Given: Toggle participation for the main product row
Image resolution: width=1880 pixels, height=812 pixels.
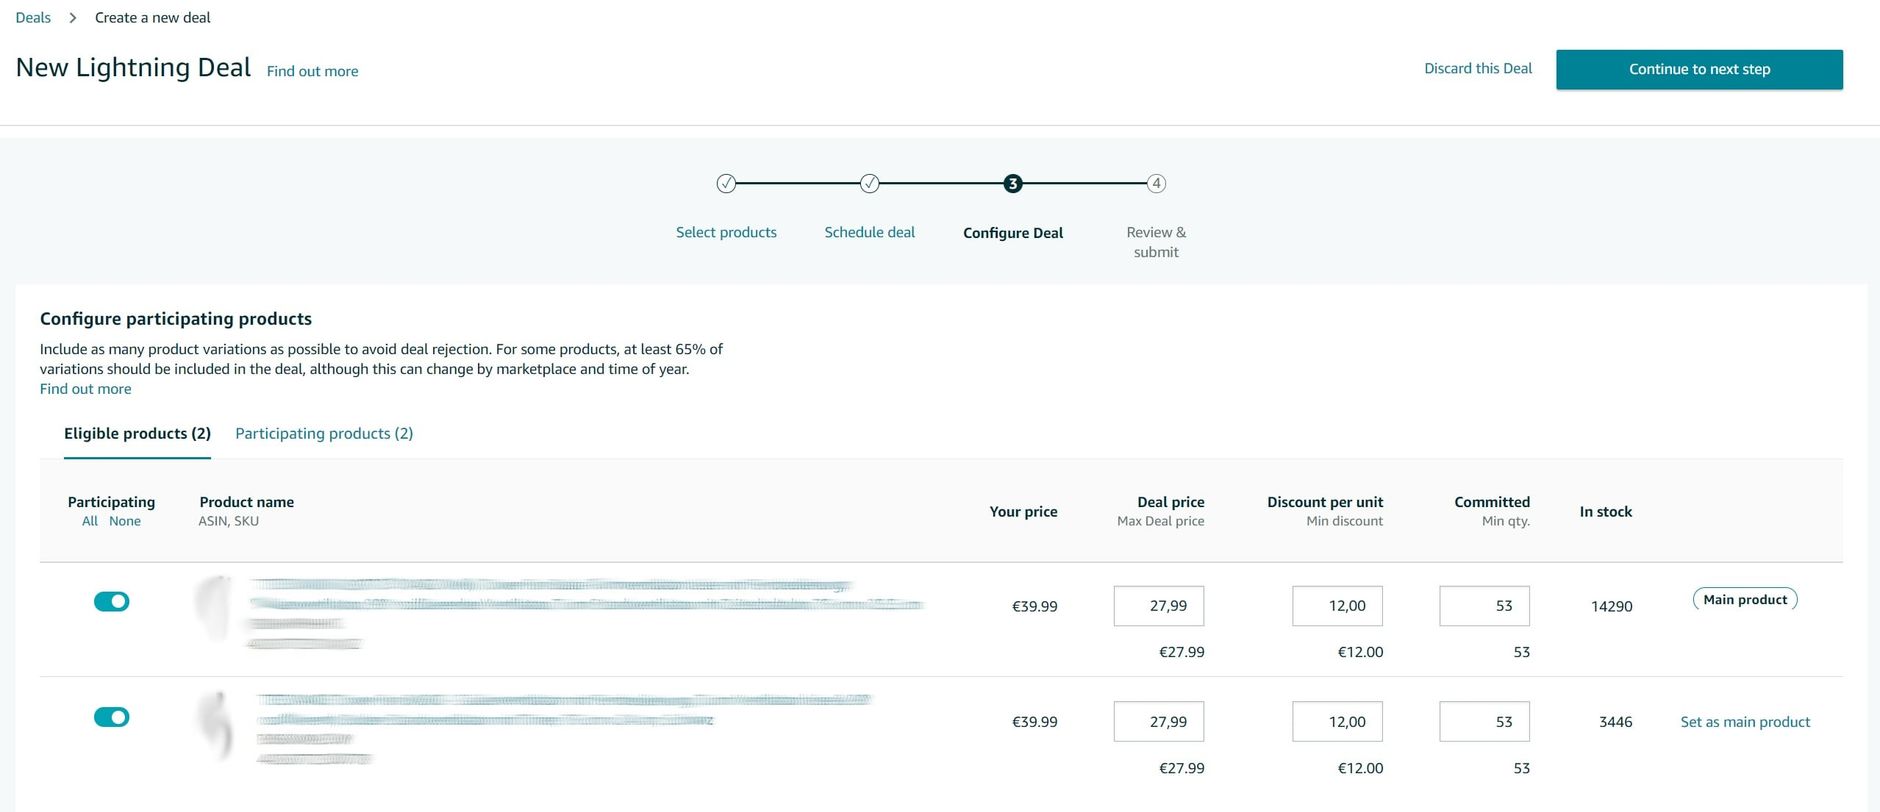Looking at the screenshot, I should click(111, 601).
